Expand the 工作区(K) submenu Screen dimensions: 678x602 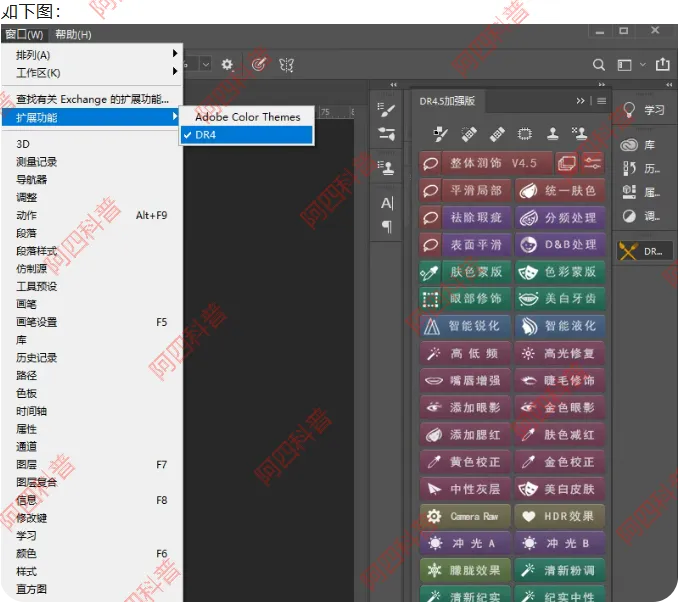click(x=92, y=73)
